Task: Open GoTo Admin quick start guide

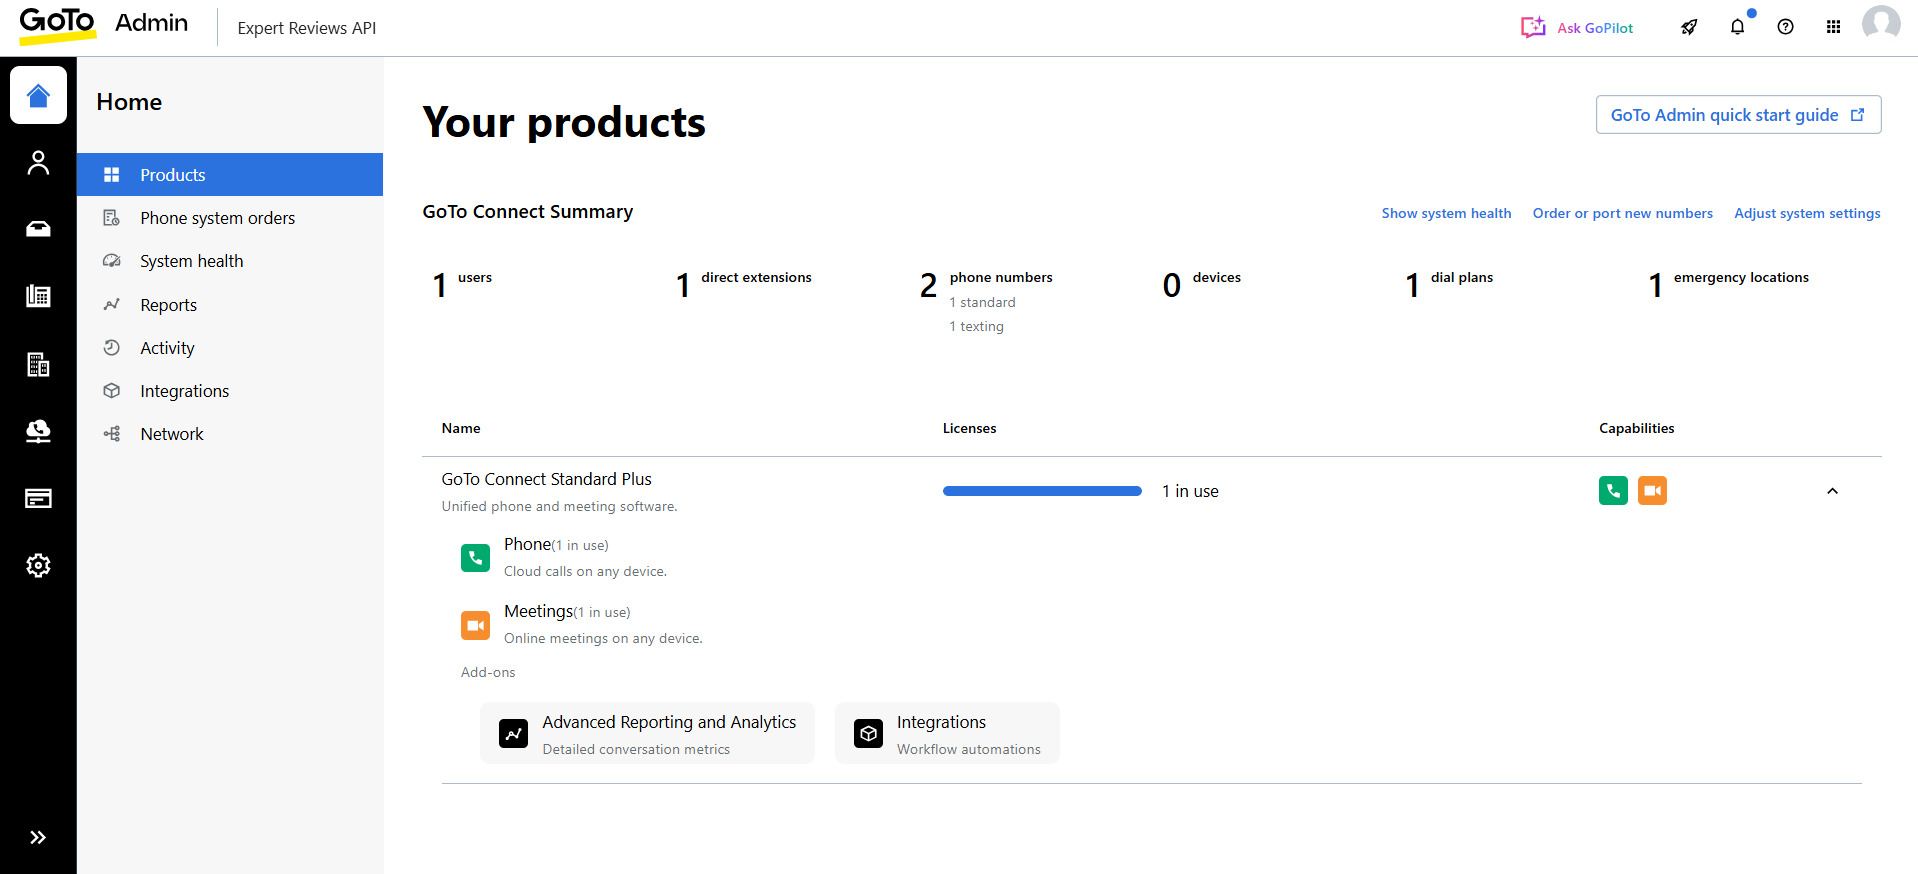Action: [x=1738, y=115]
